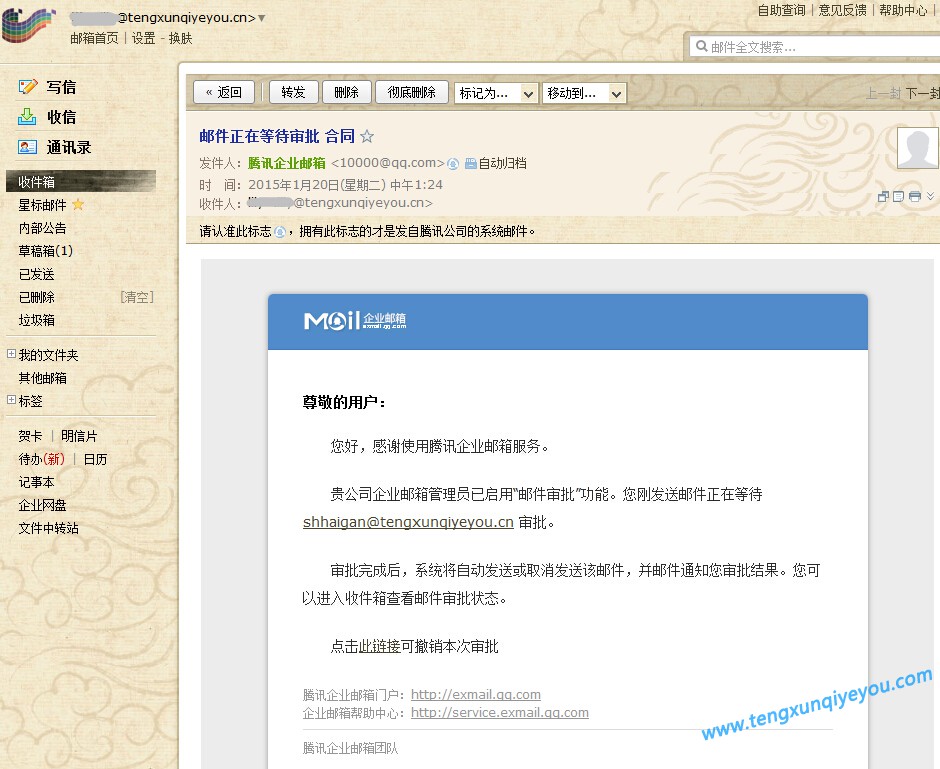Viewport: 940px width, 769px height.
Task: Click the sender address <10000@qq.com>
Action: point(388,163)
